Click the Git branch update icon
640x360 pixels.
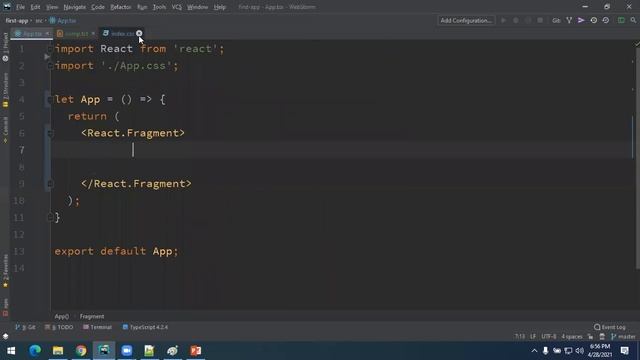(569, 20)
